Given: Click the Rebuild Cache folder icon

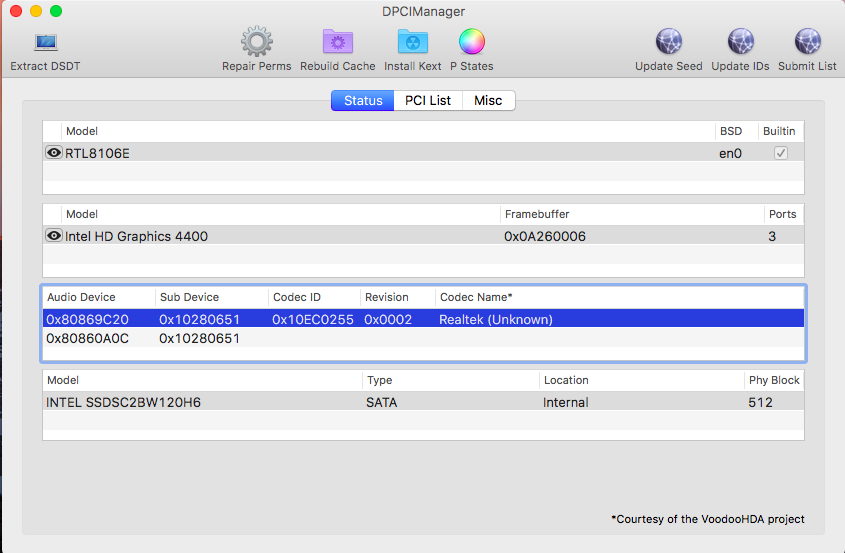Looking at the screenshot, I should click(337, 42).
